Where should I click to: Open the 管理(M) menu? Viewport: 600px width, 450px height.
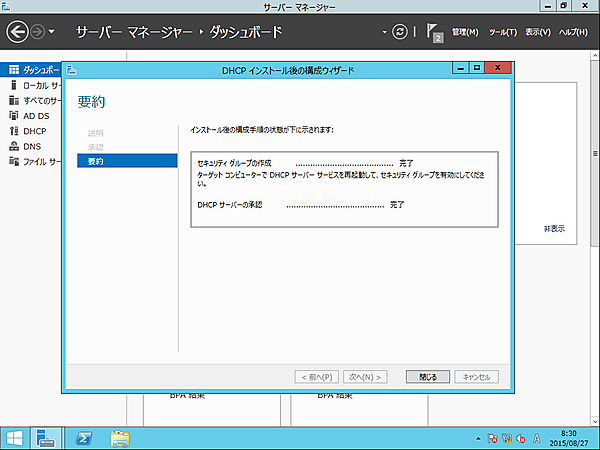coord(465,32)
